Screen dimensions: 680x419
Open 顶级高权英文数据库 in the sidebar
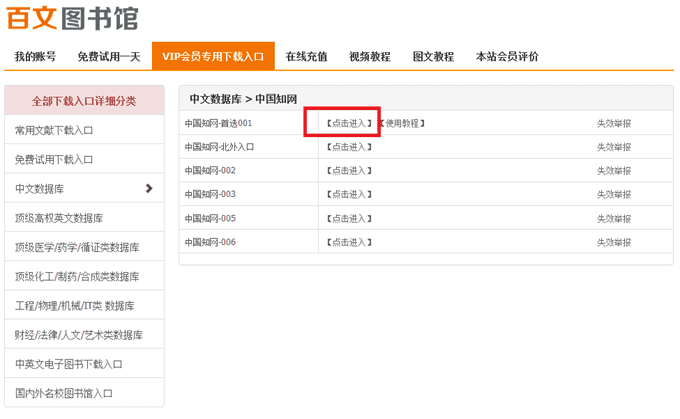tap(84, 218)
